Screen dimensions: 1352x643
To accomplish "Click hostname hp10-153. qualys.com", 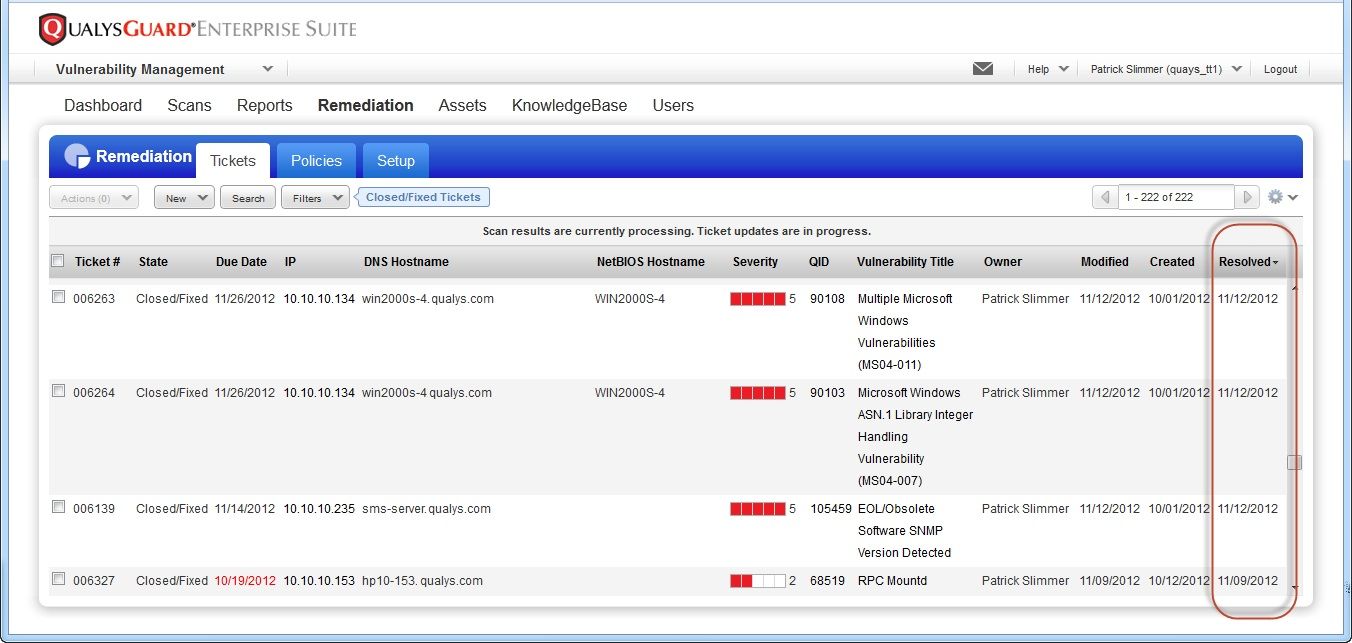I will click(x=422, y=581).
